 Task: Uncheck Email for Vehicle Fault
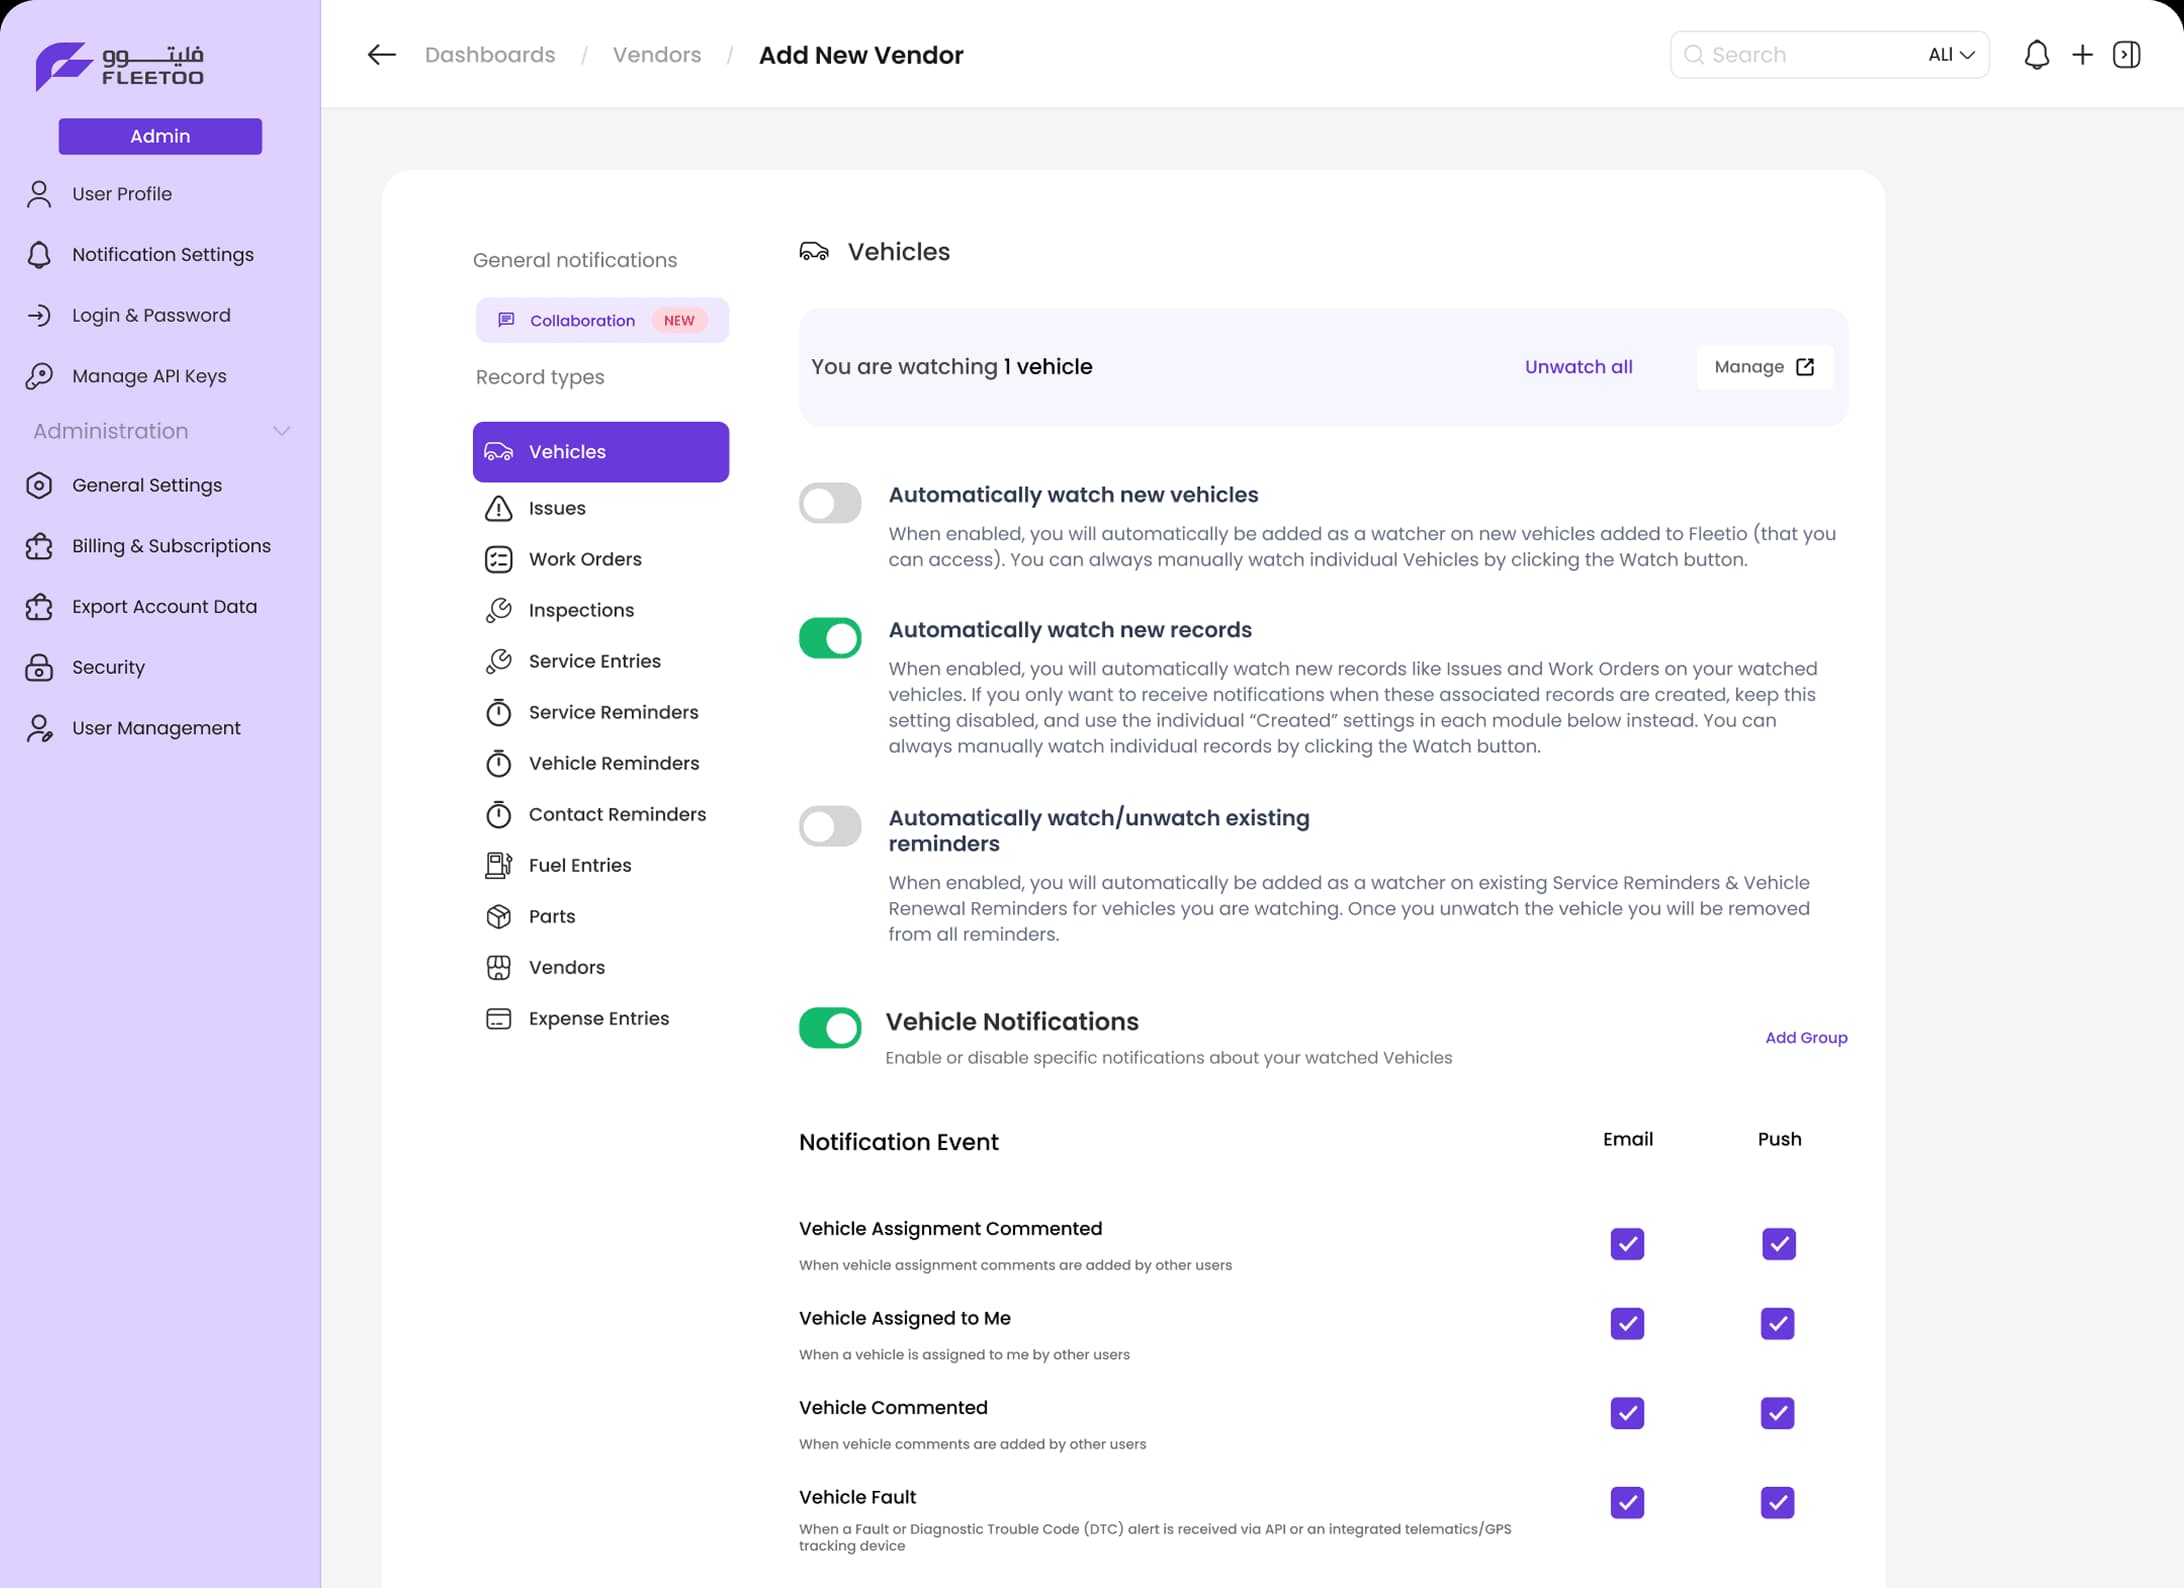pos(1627,1502)
